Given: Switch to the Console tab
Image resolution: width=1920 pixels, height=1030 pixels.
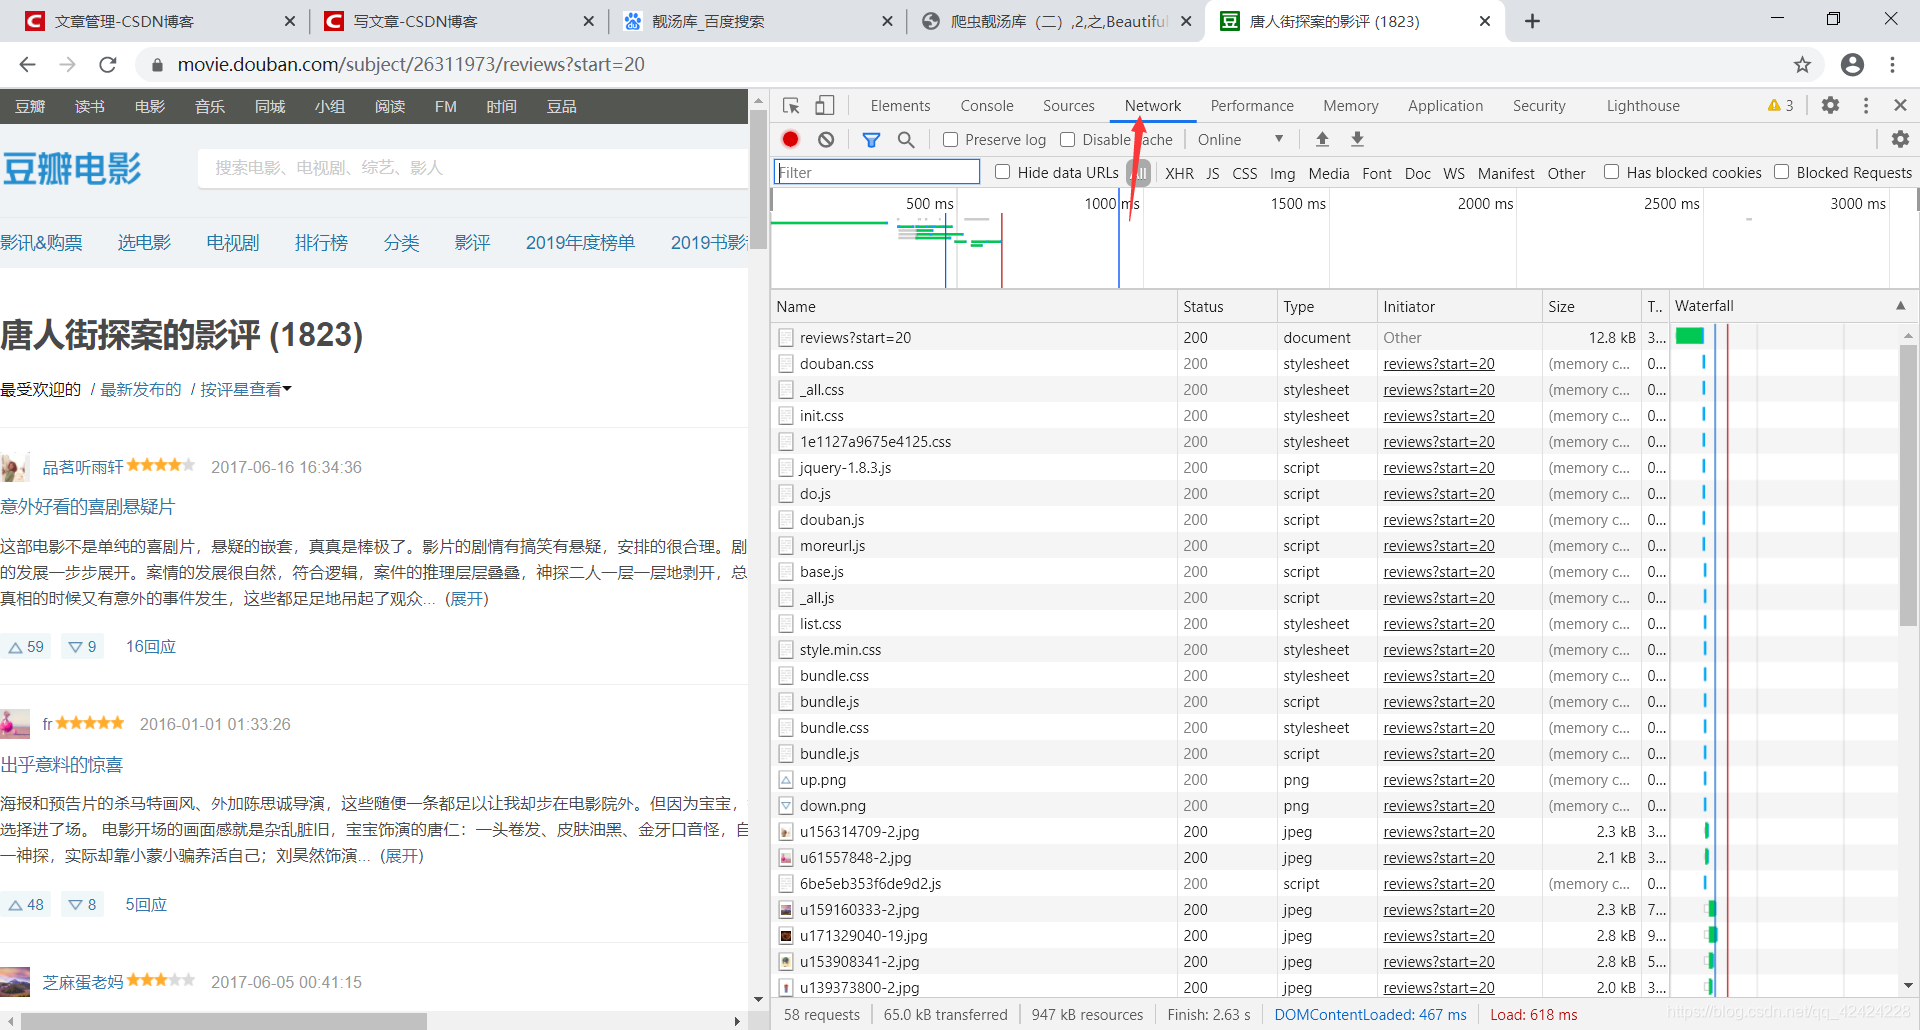Looking at the screenshot, I should 987,106.
